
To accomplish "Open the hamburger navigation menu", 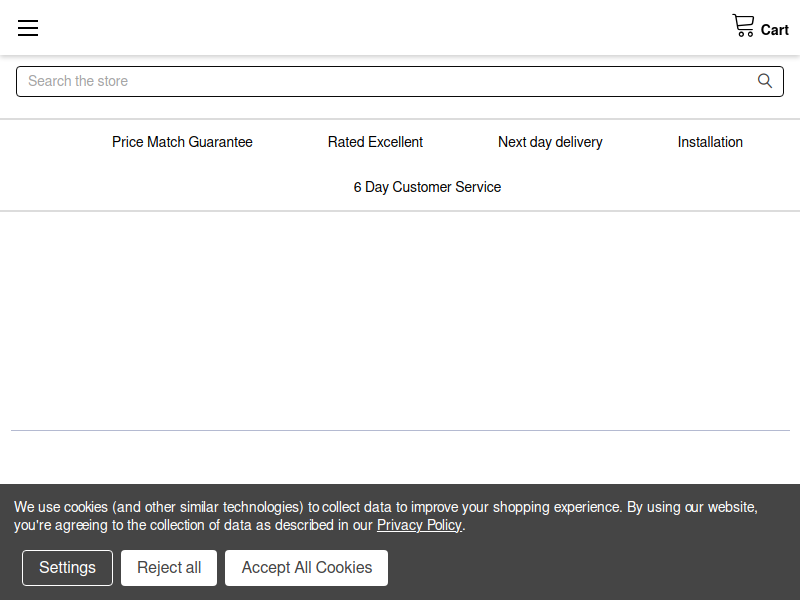I will 28,28.
